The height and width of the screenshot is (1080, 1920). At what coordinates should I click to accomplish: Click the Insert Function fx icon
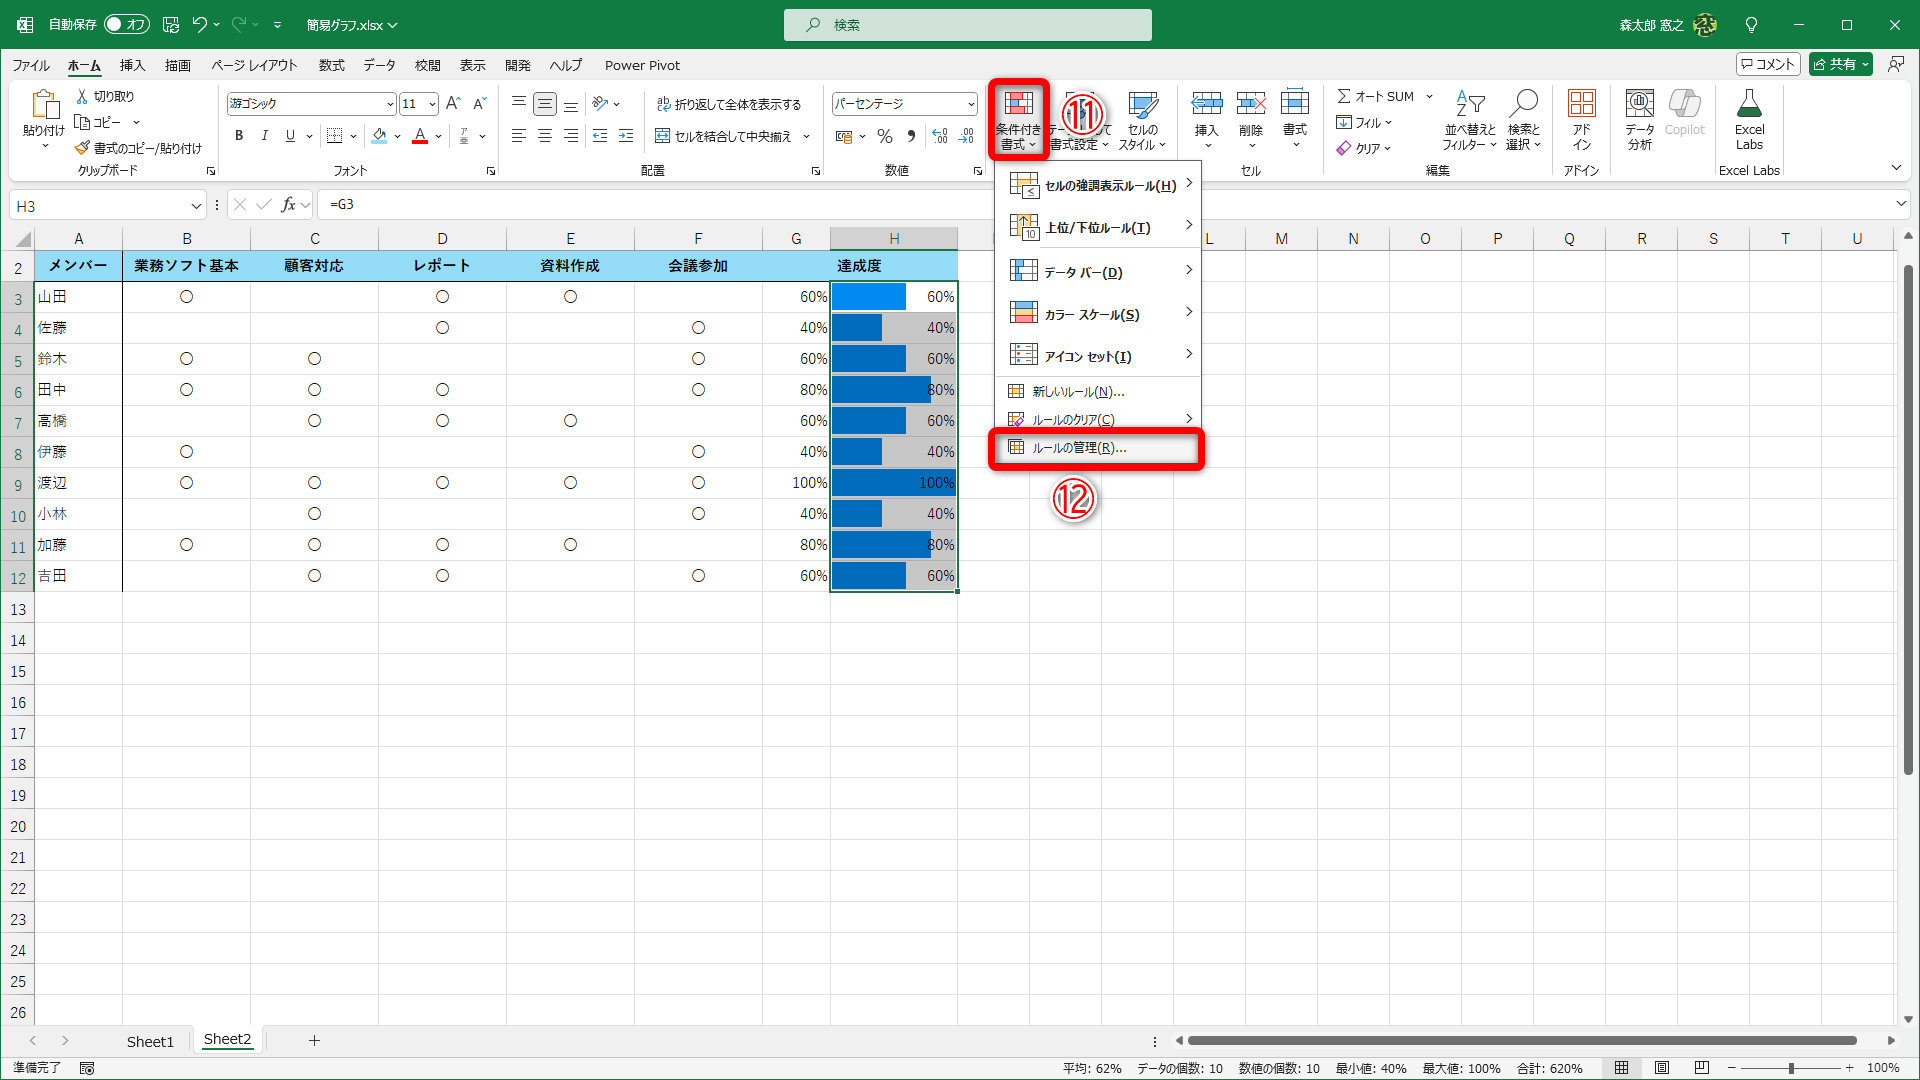point(288,205)
